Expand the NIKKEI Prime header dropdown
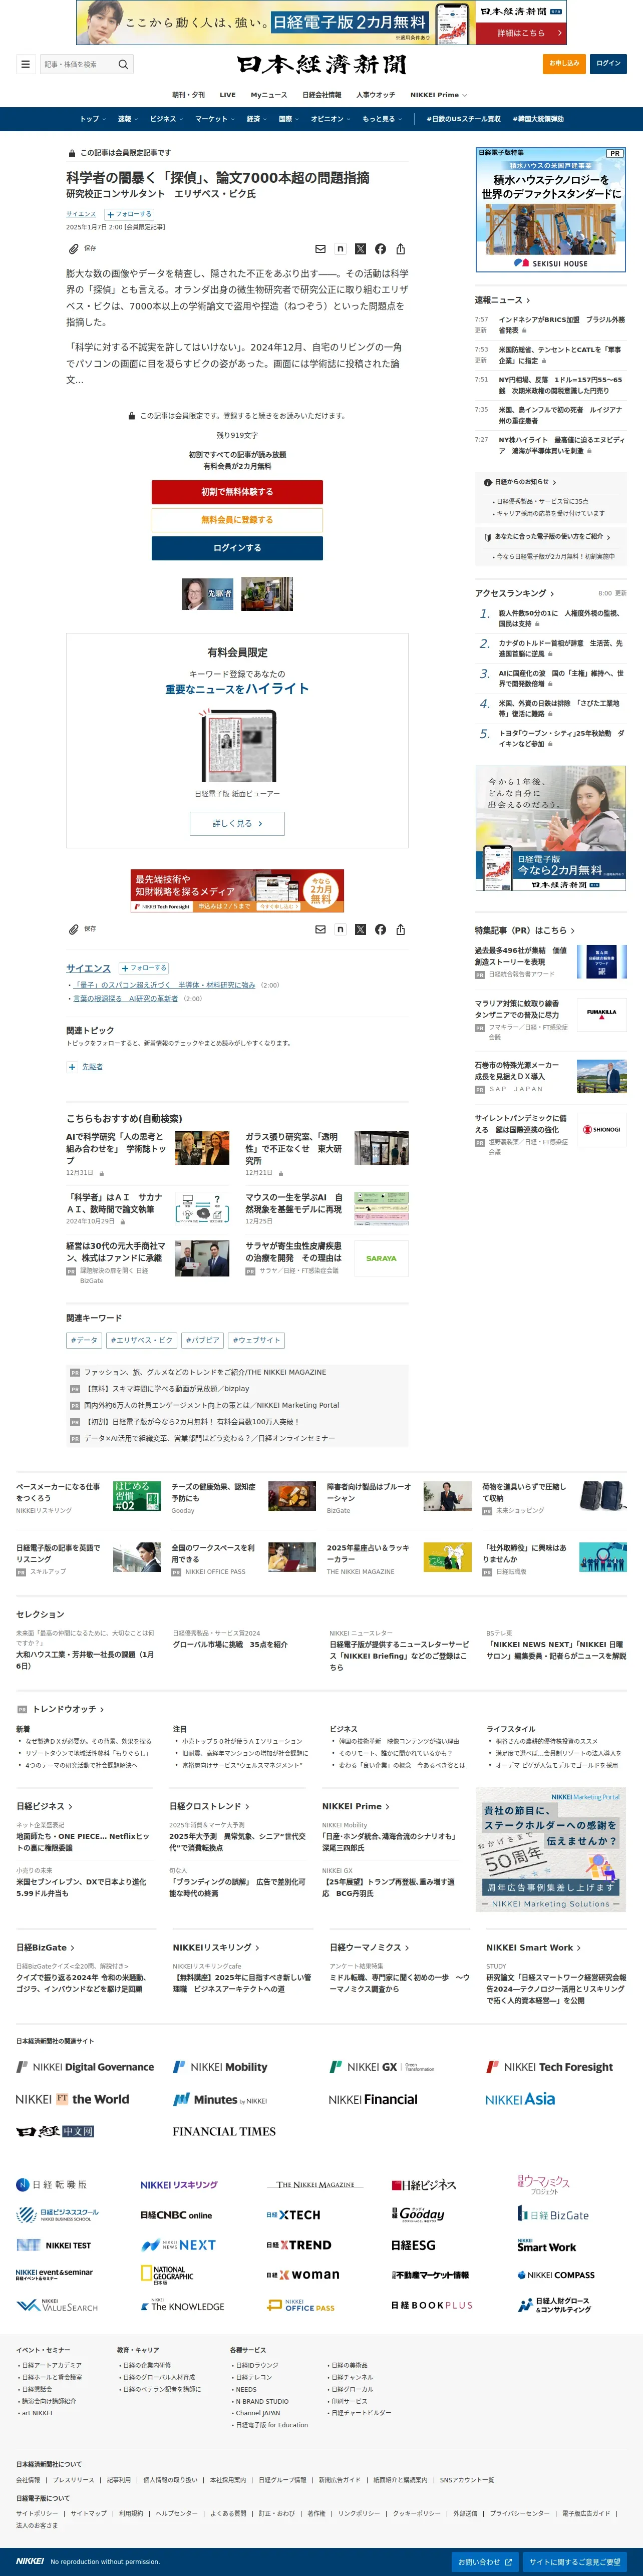 [x=438, y=95]
